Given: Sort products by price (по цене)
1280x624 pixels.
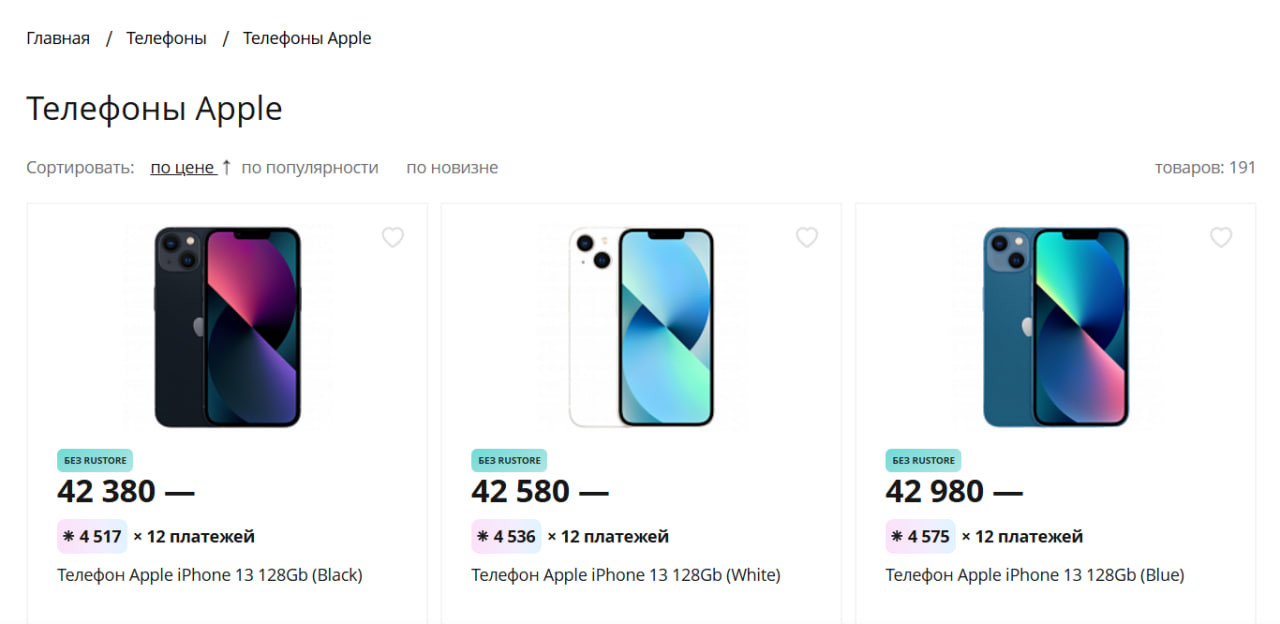Looking at the screenshot, I should [x=182, y=167].
